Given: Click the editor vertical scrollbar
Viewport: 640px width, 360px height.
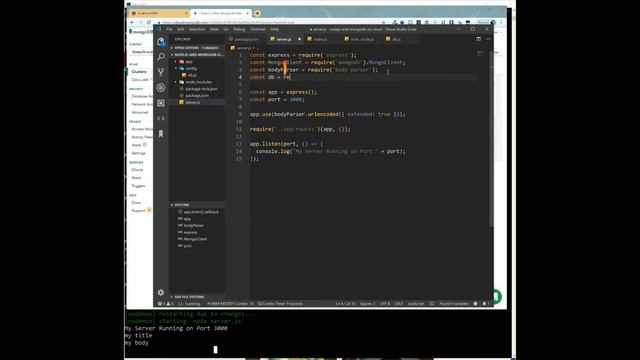Looking at the screenshot, I should [491, 139].
